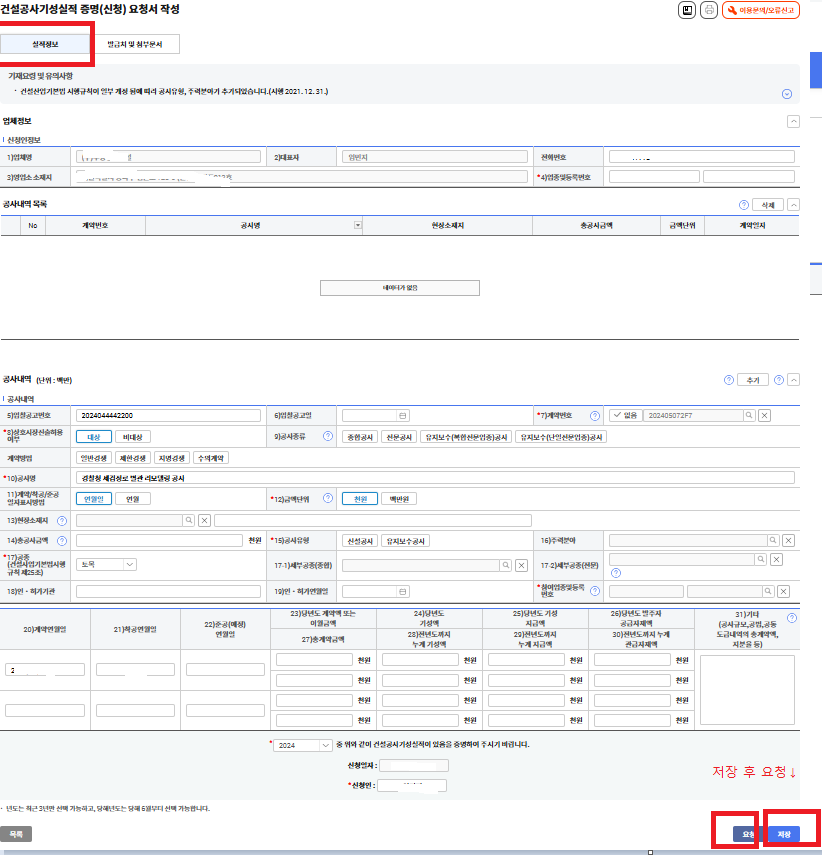Collapse the 공사내역 목록 section
This screenshot has height=855, width=822.
(x=794, y=205)
